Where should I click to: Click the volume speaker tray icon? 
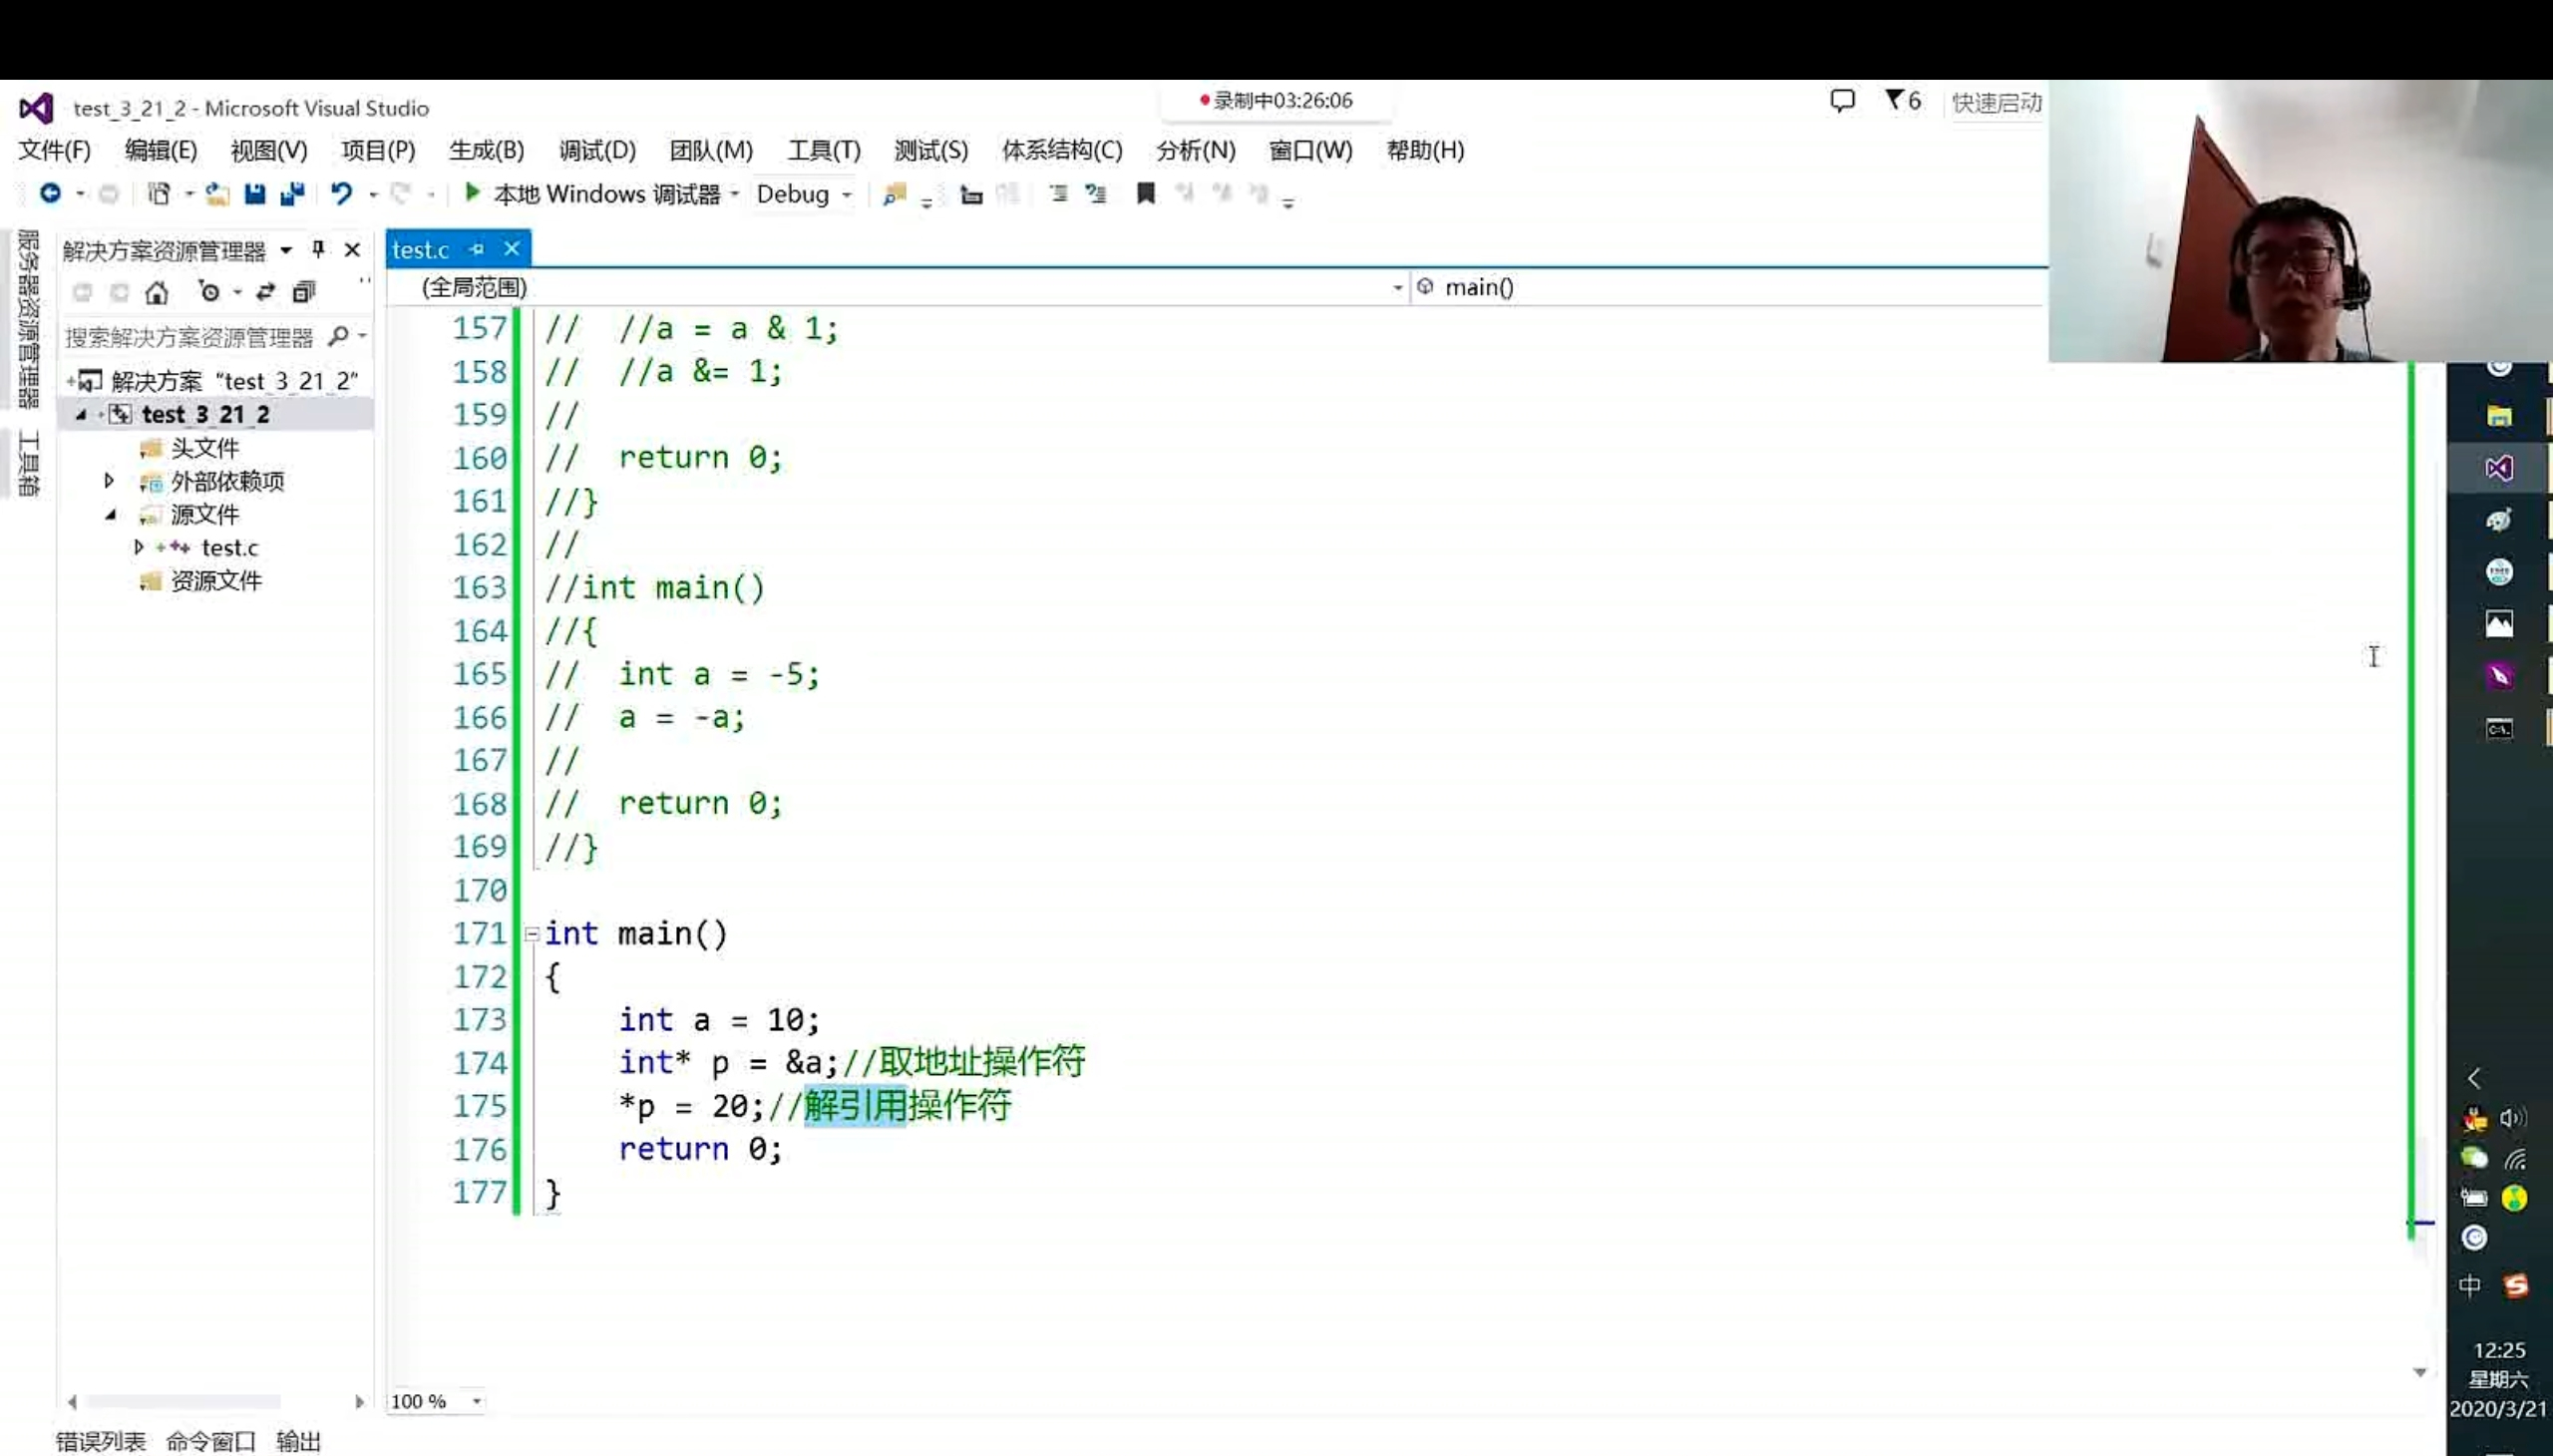(2513, 1118)
